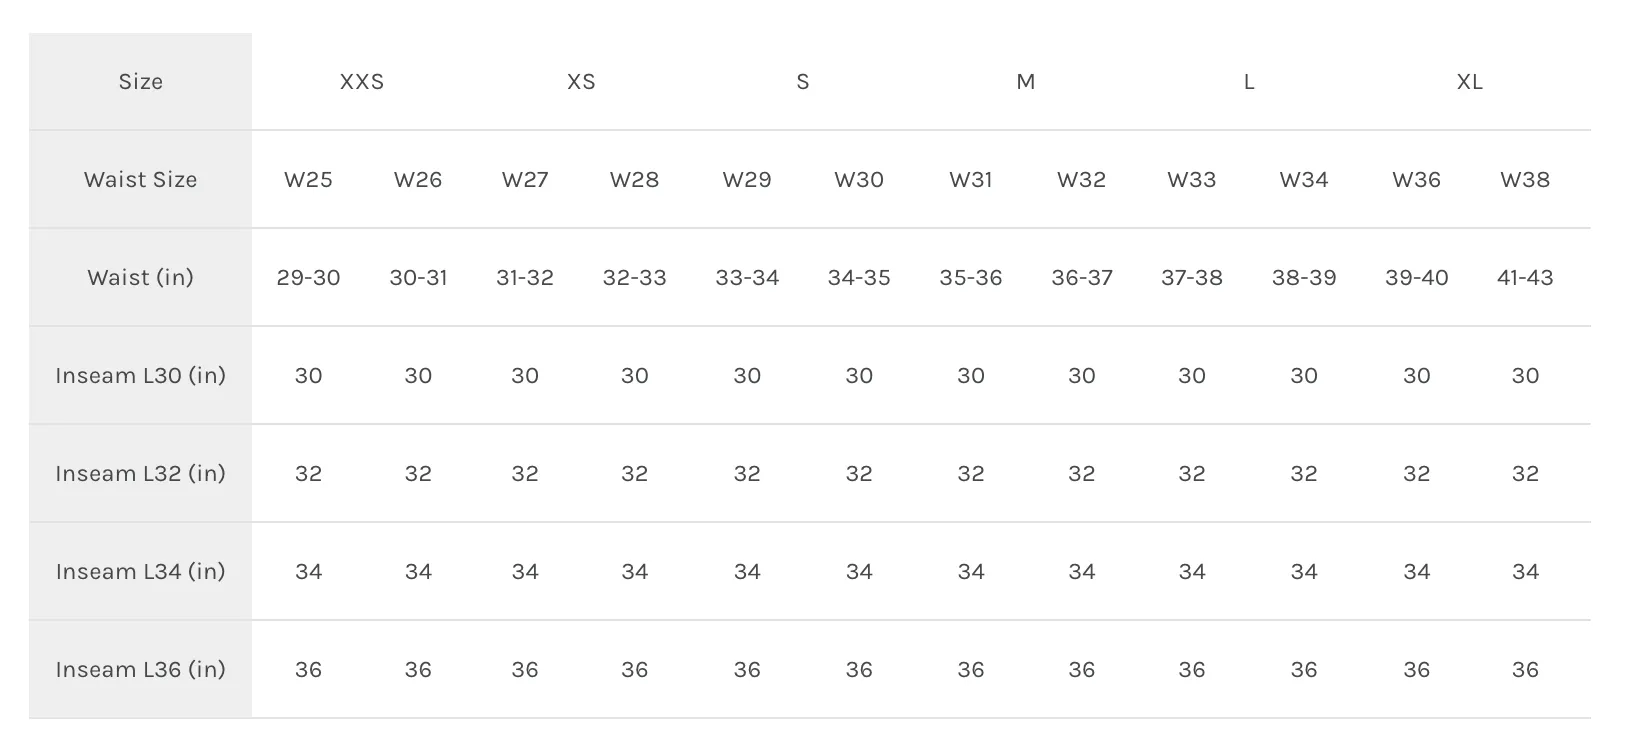Image resolution: width=1634 pixels, height=754 pixels.
Task: Select the XS size header
Action: click(581, 82)
